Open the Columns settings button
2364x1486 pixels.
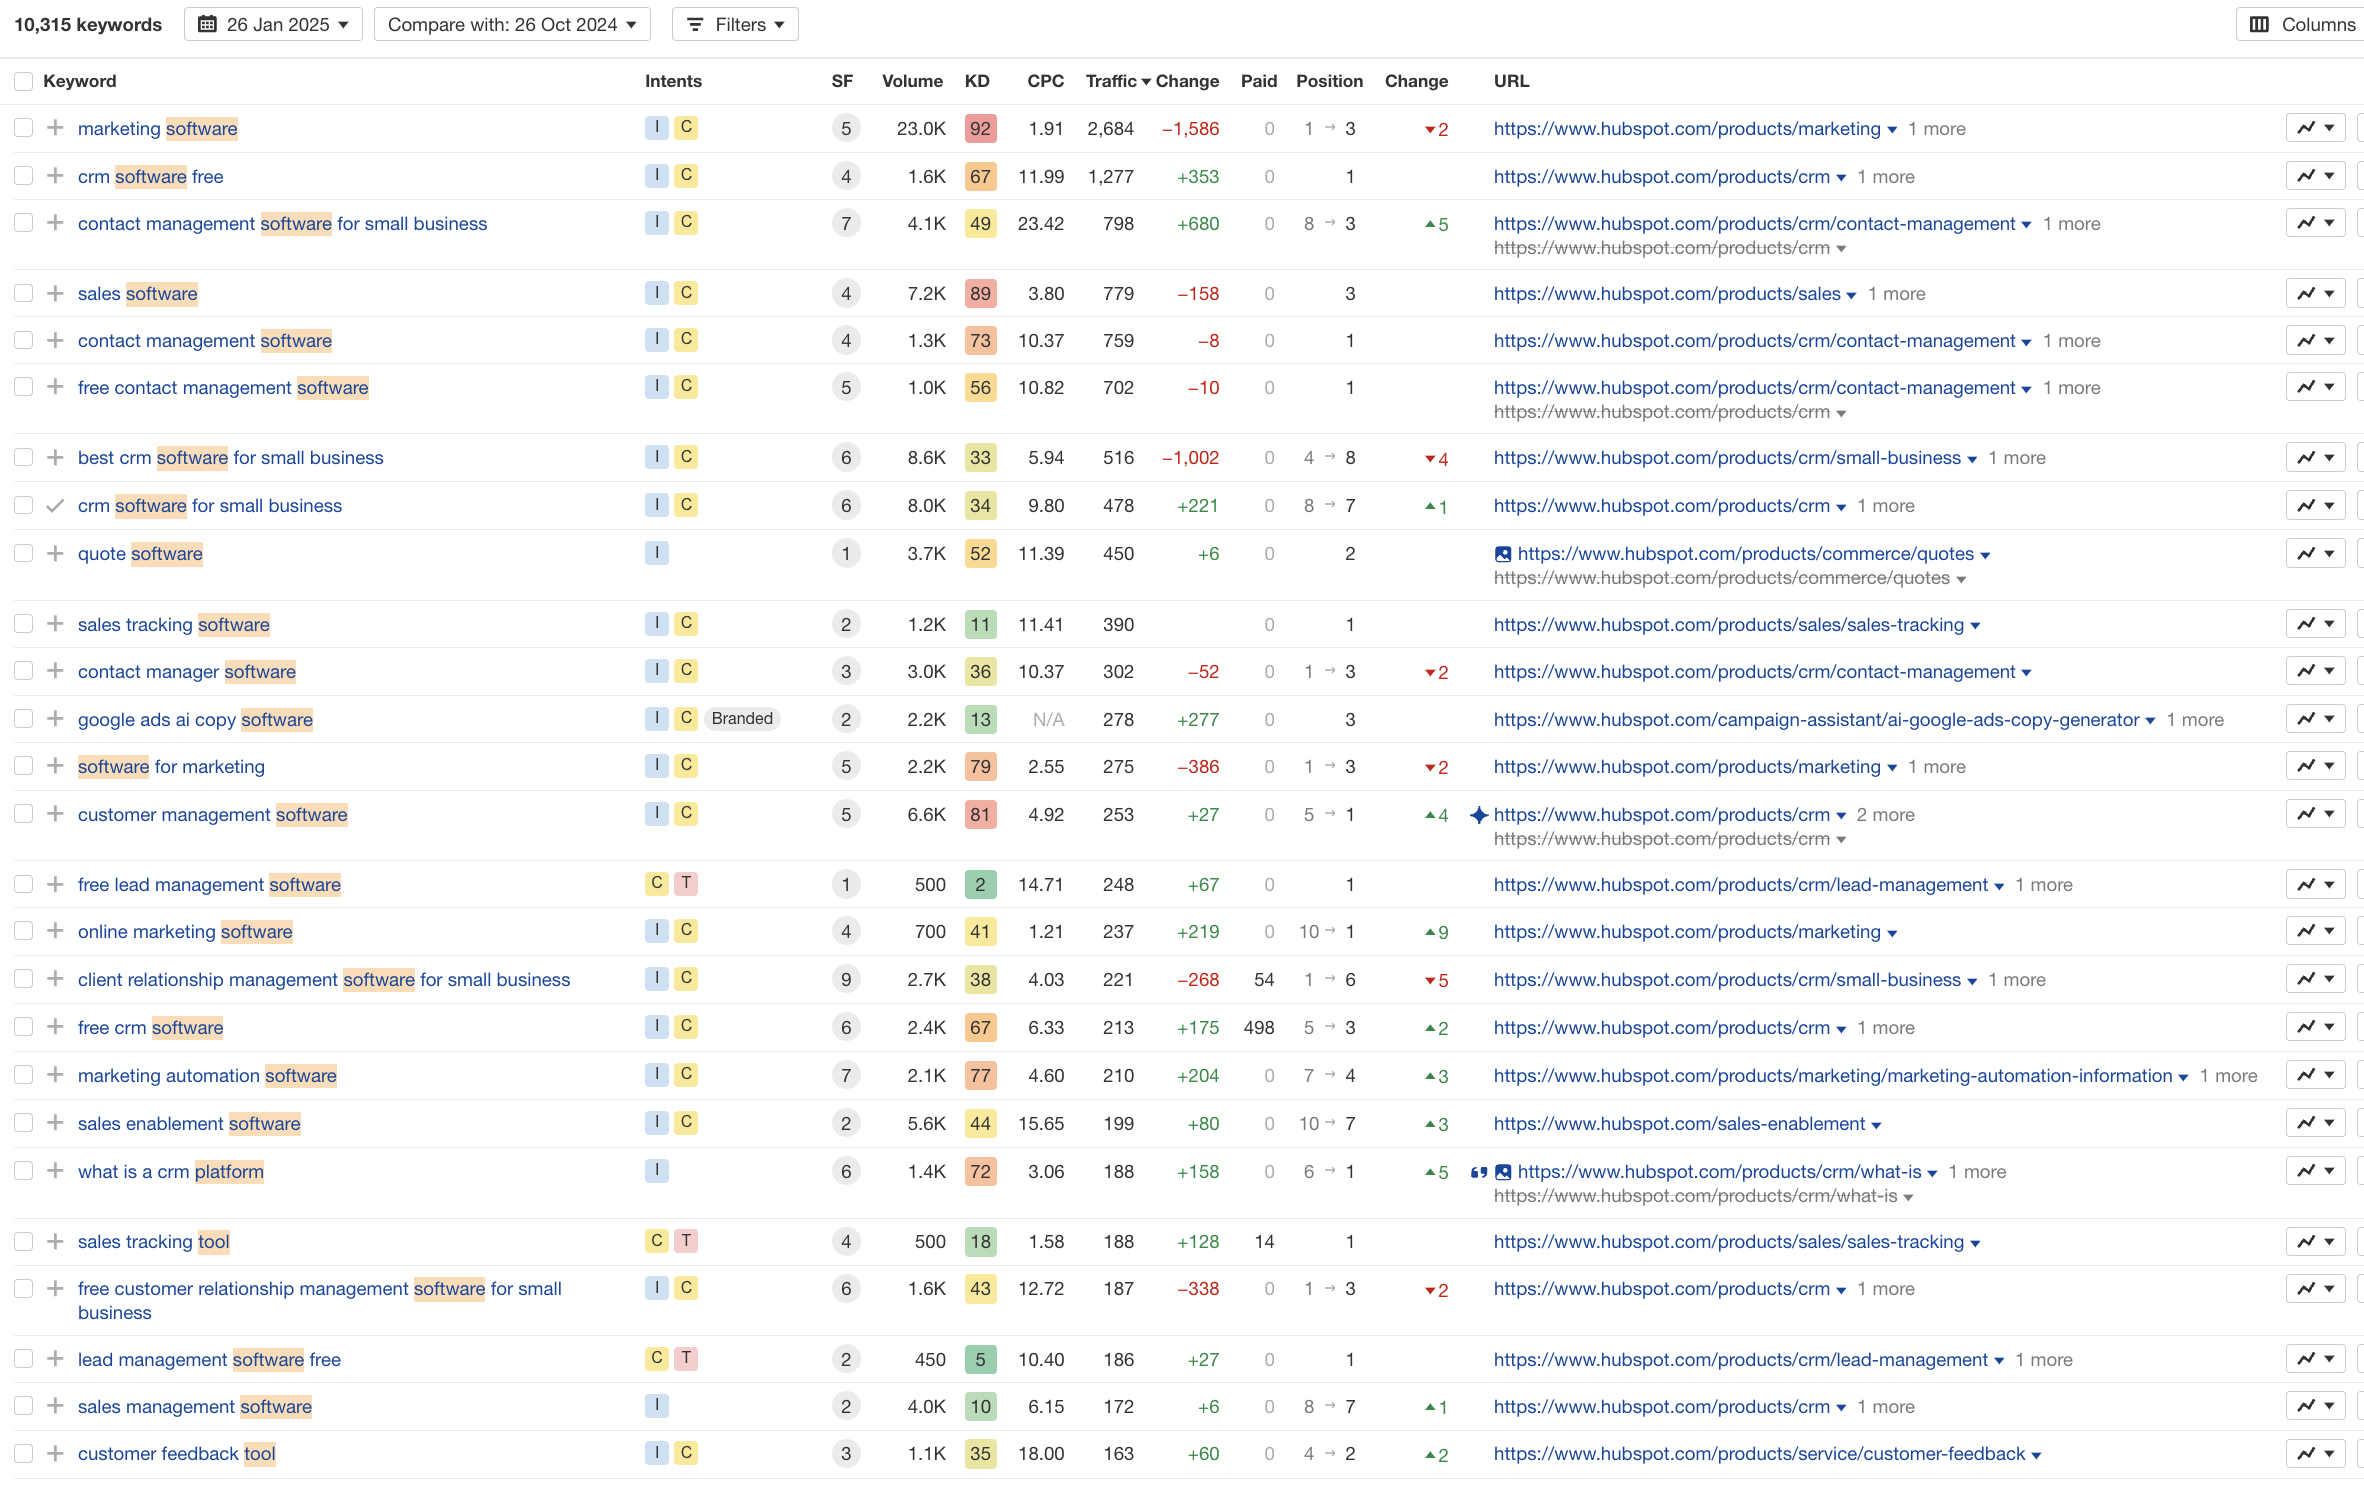click(x=2300, y=24)
